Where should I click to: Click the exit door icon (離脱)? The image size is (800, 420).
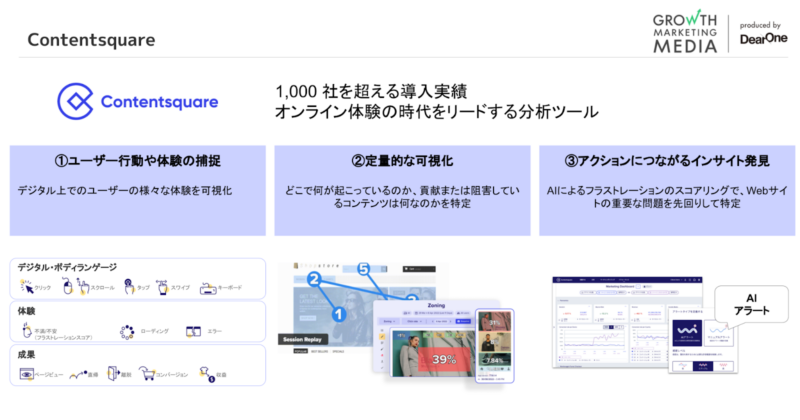[114, 373]
